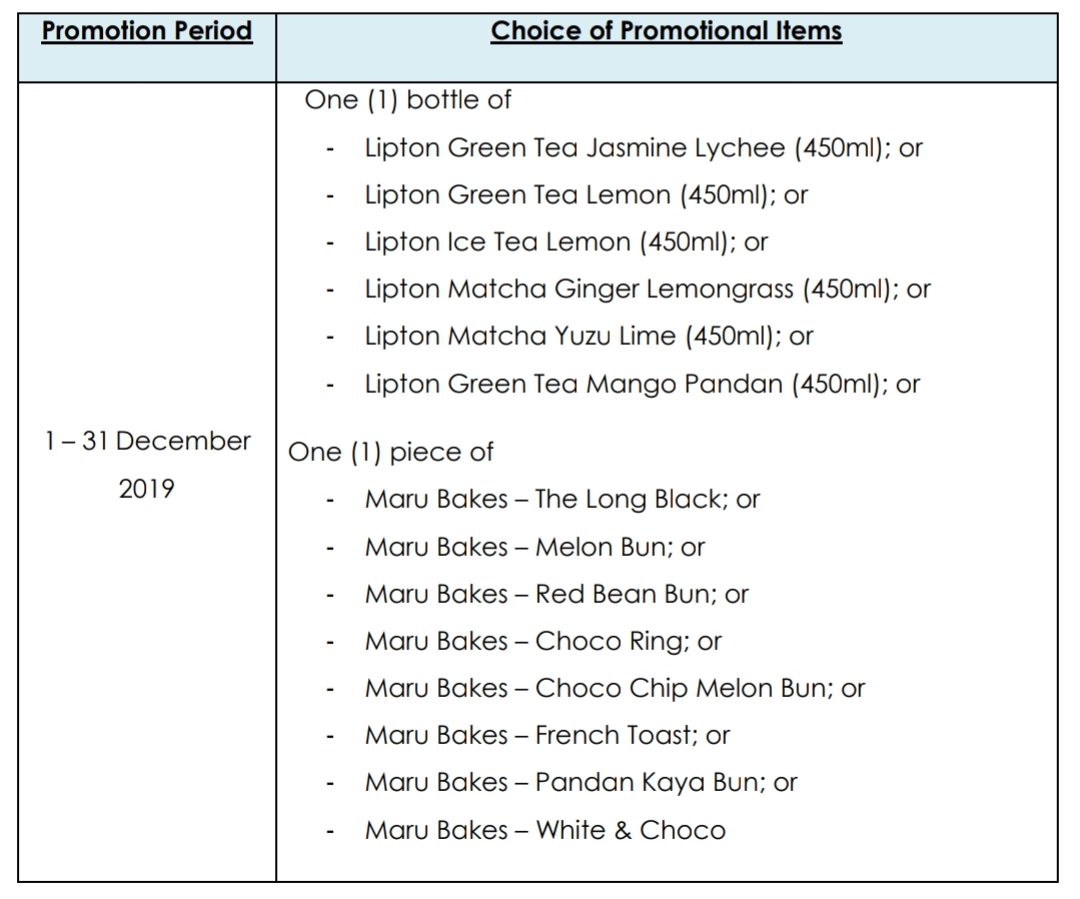Click Maru Bakes – Choco Ring item
The width and height of the screenshot is (1080, 899).
(542, 641)
